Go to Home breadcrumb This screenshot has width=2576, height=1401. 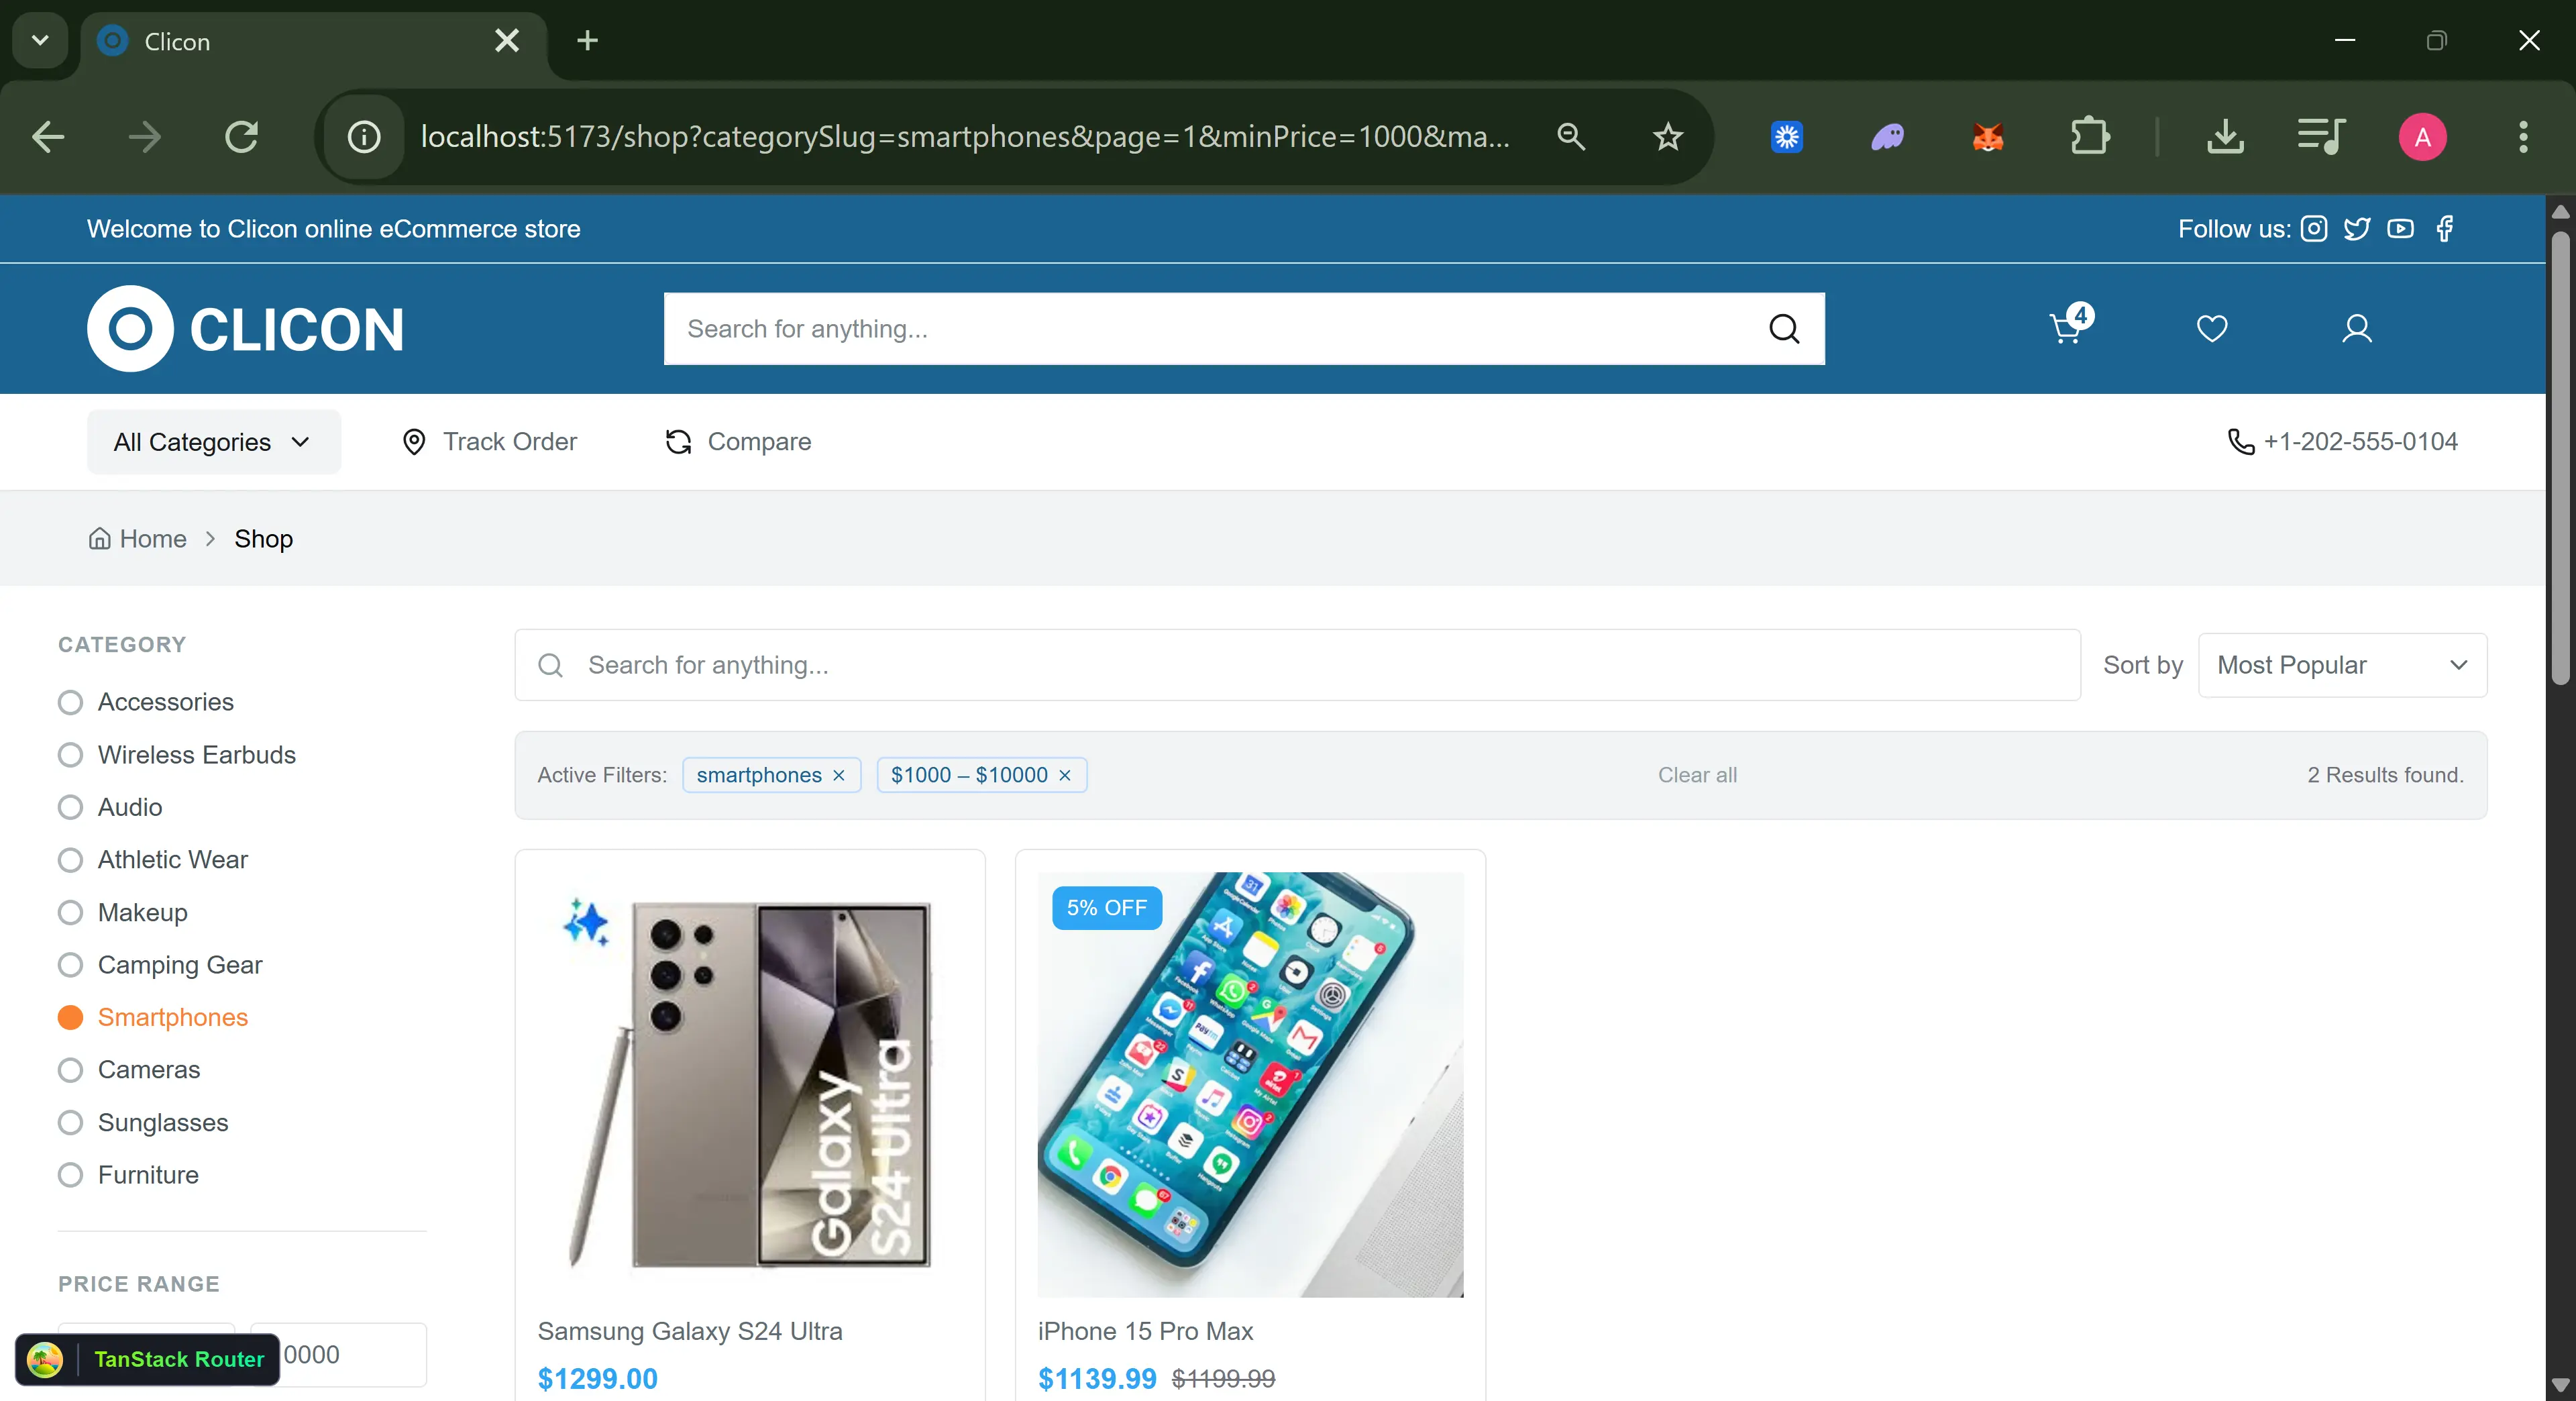coord(137,539)
